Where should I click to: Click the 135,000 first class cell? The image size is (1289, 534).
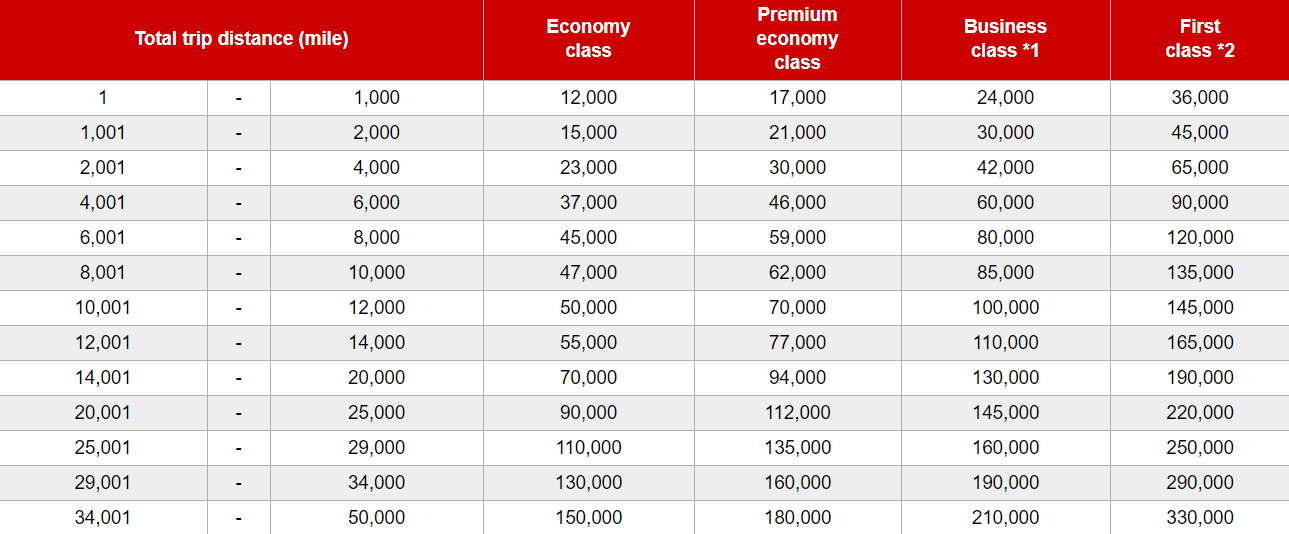[x=1200, y=273]
